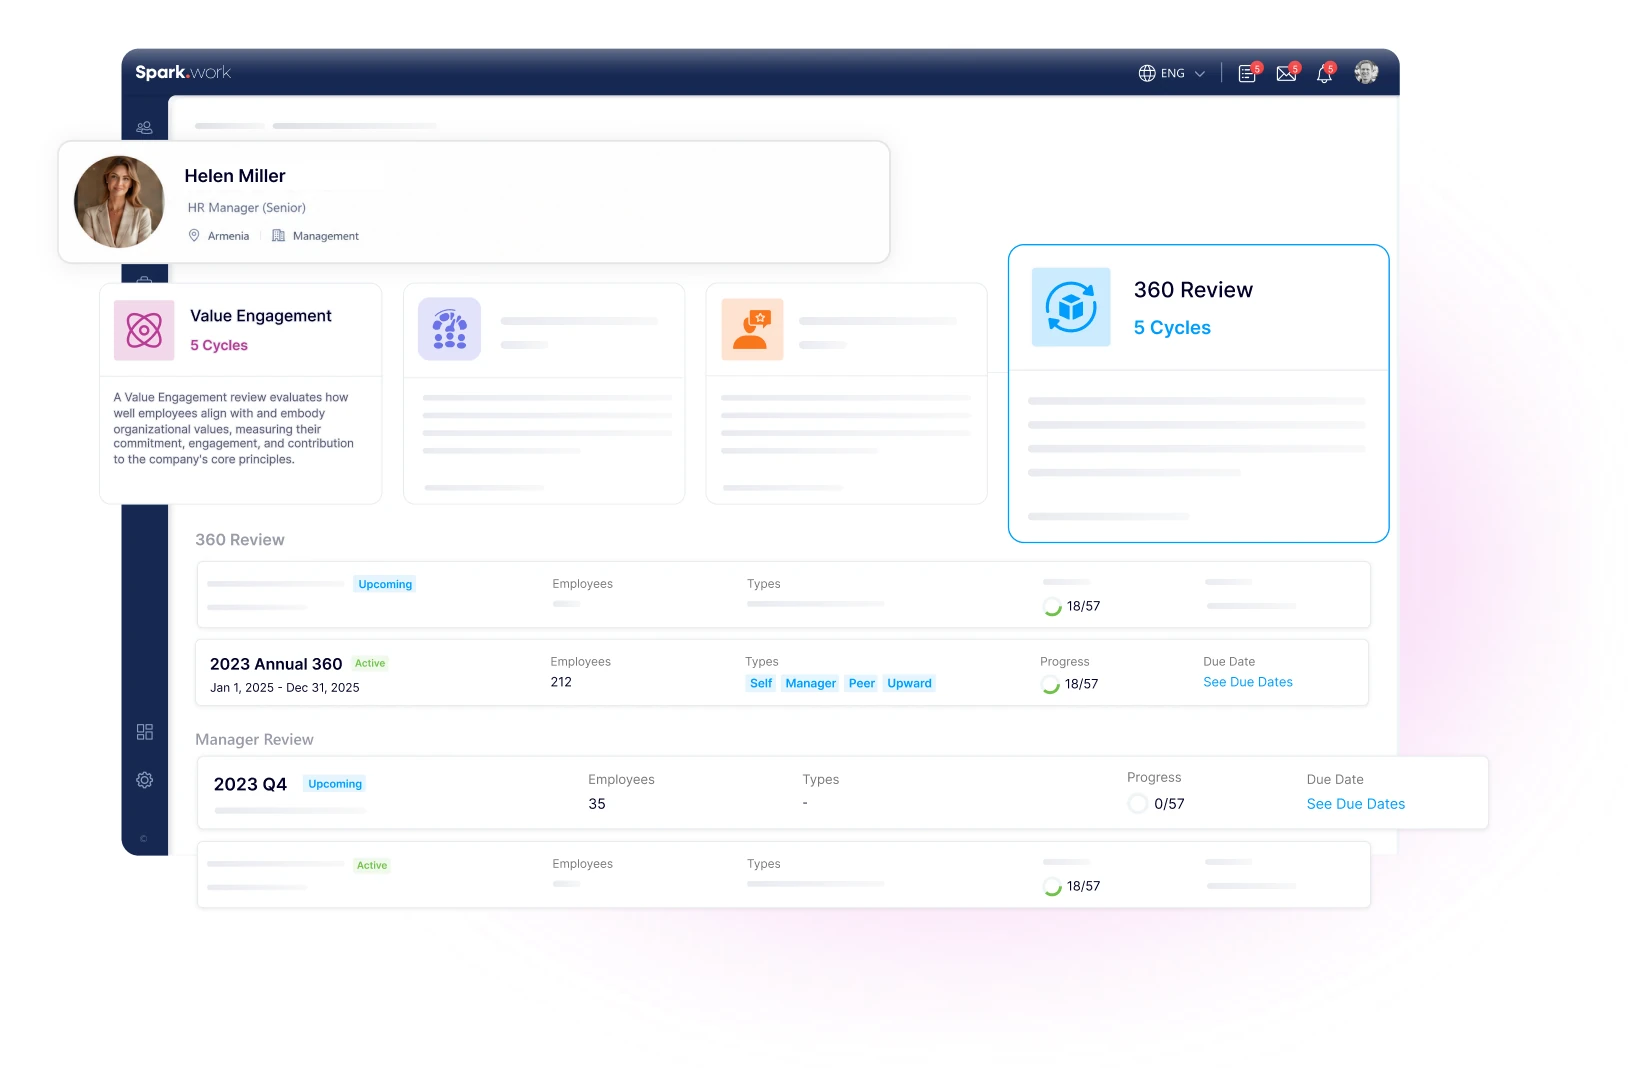Click Active badge beside 2023 Annual 360
1631x1074 pixels.
(370, 663)
